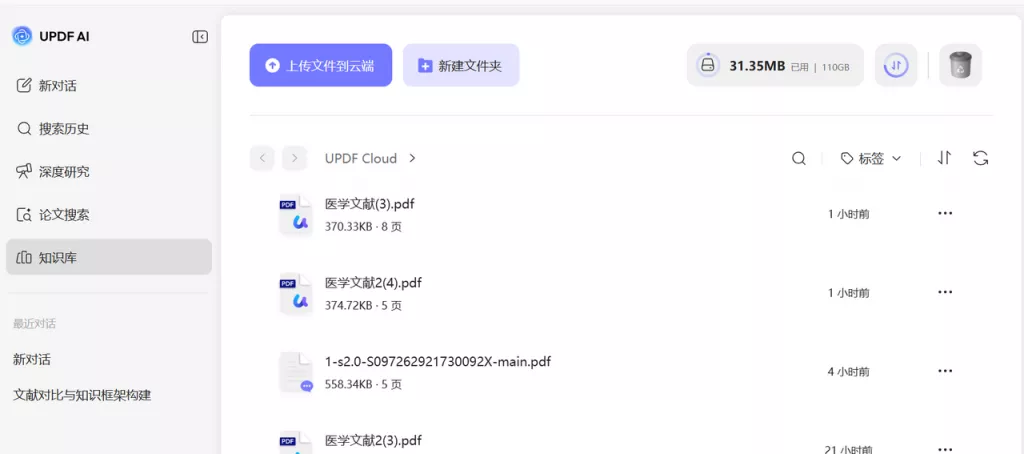This screenshot has height=454, width=1024.
Task: Expand the 标签 tag filter dropdown
Action: (x=871, y=158)
